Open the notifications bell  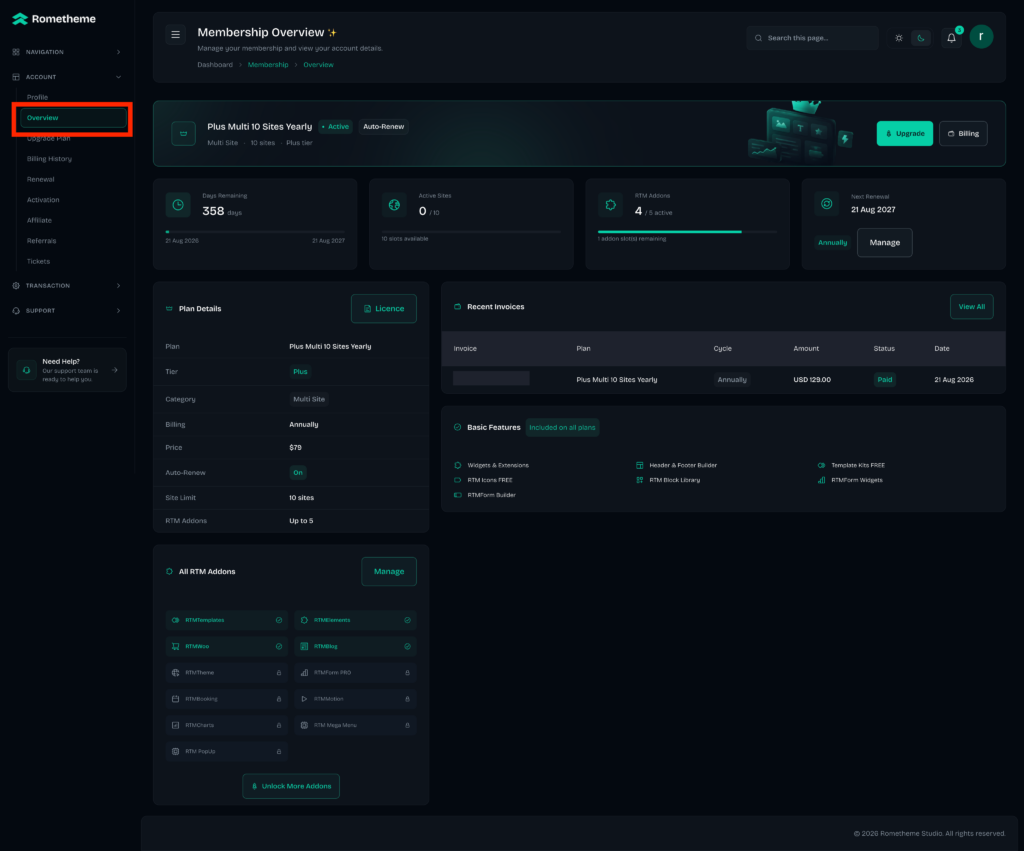point(951,38)
